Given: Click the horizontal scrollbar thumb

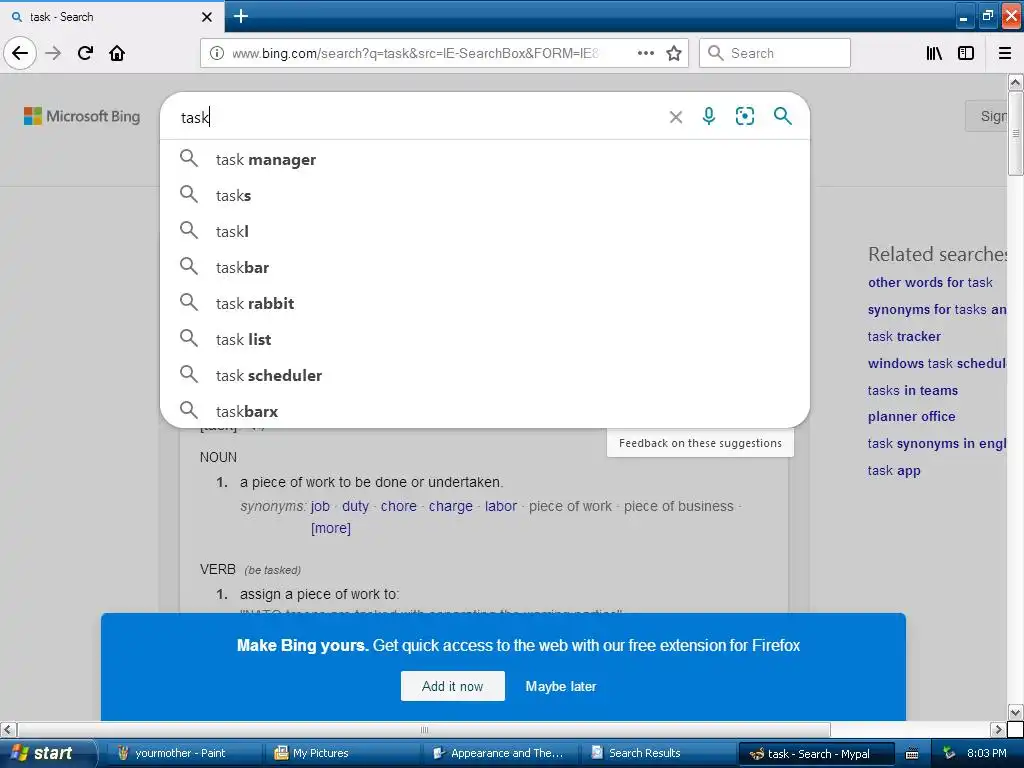Looking at the screenshot, I should [x=424, y=729].
